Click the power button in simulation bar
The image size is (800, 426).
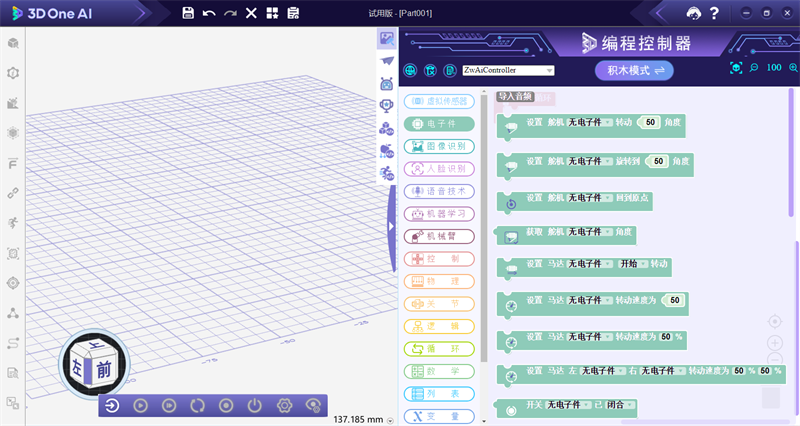[x=255, y=406]
